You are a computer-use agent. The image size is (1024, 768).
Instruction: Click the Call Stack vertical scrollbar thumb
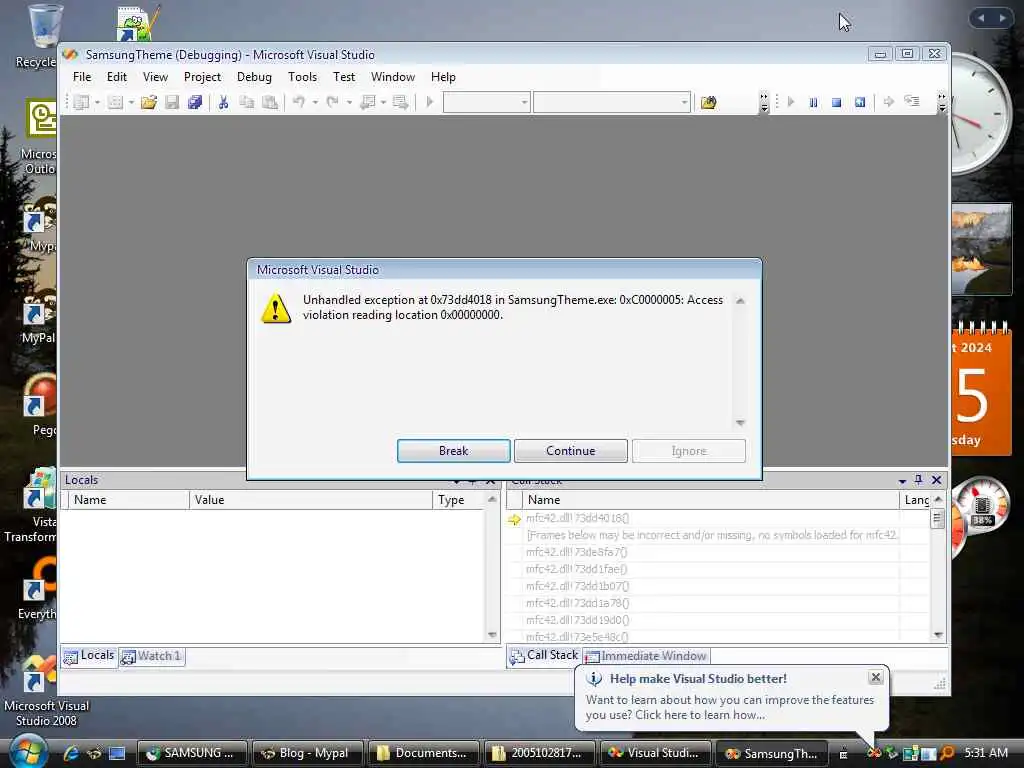938,519
